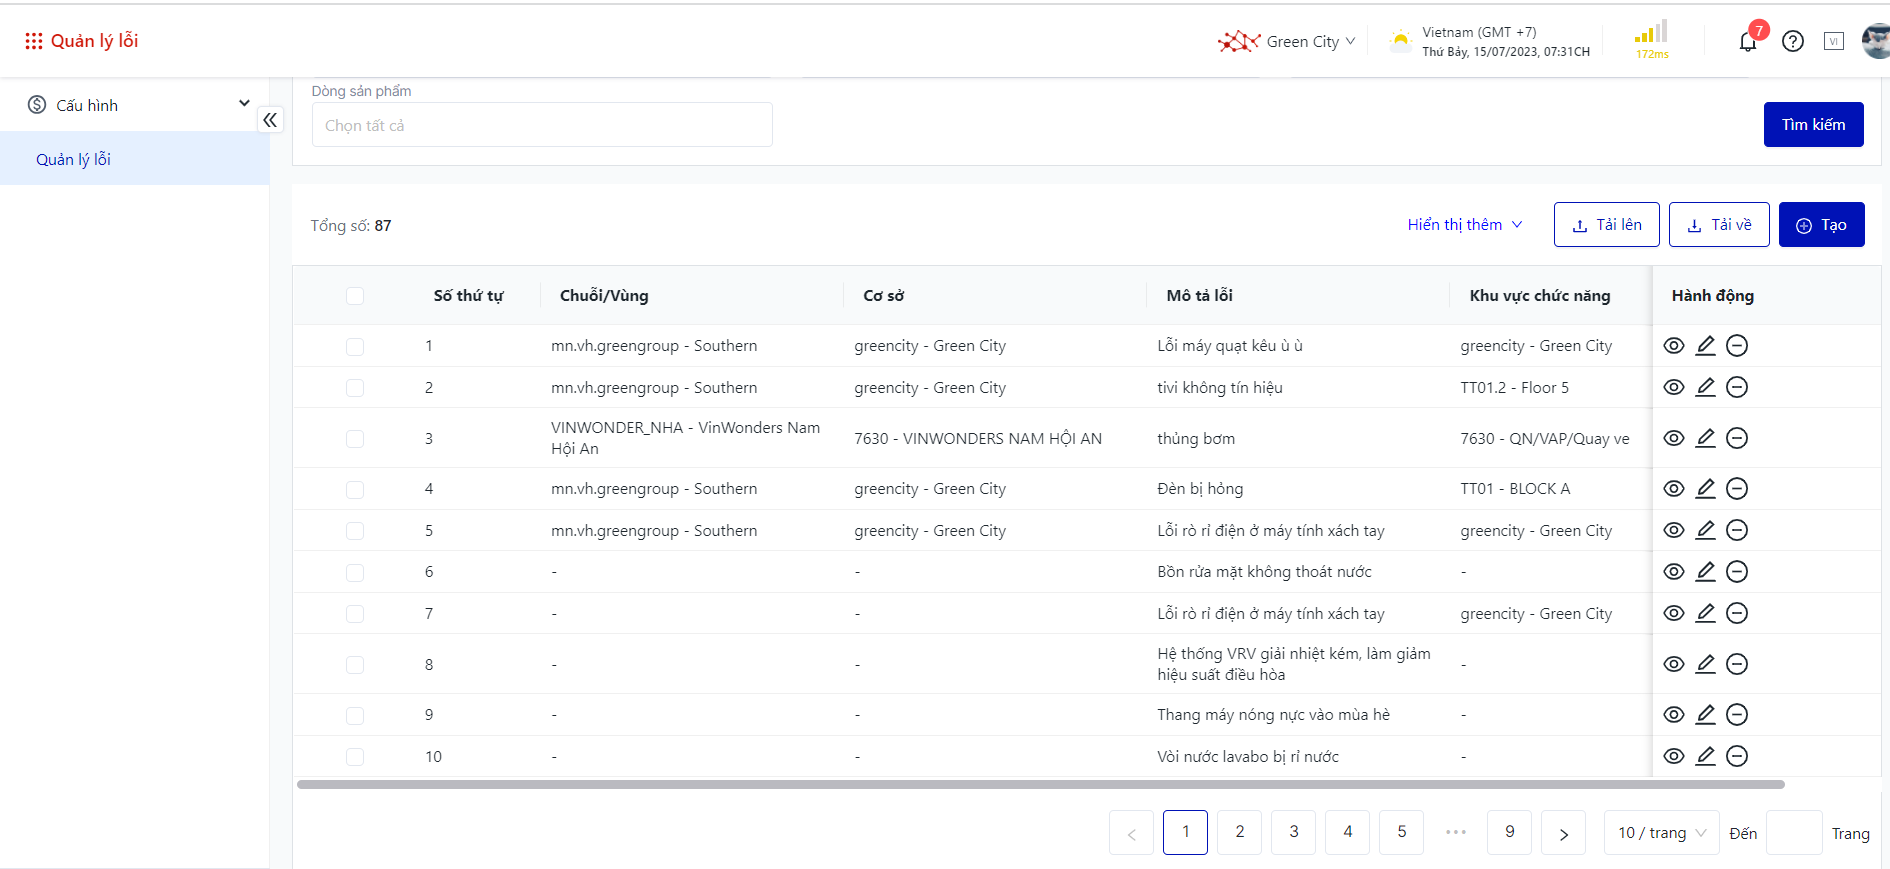Click the help question mark icon
1890x869 pixels.
coord(1793,42)
